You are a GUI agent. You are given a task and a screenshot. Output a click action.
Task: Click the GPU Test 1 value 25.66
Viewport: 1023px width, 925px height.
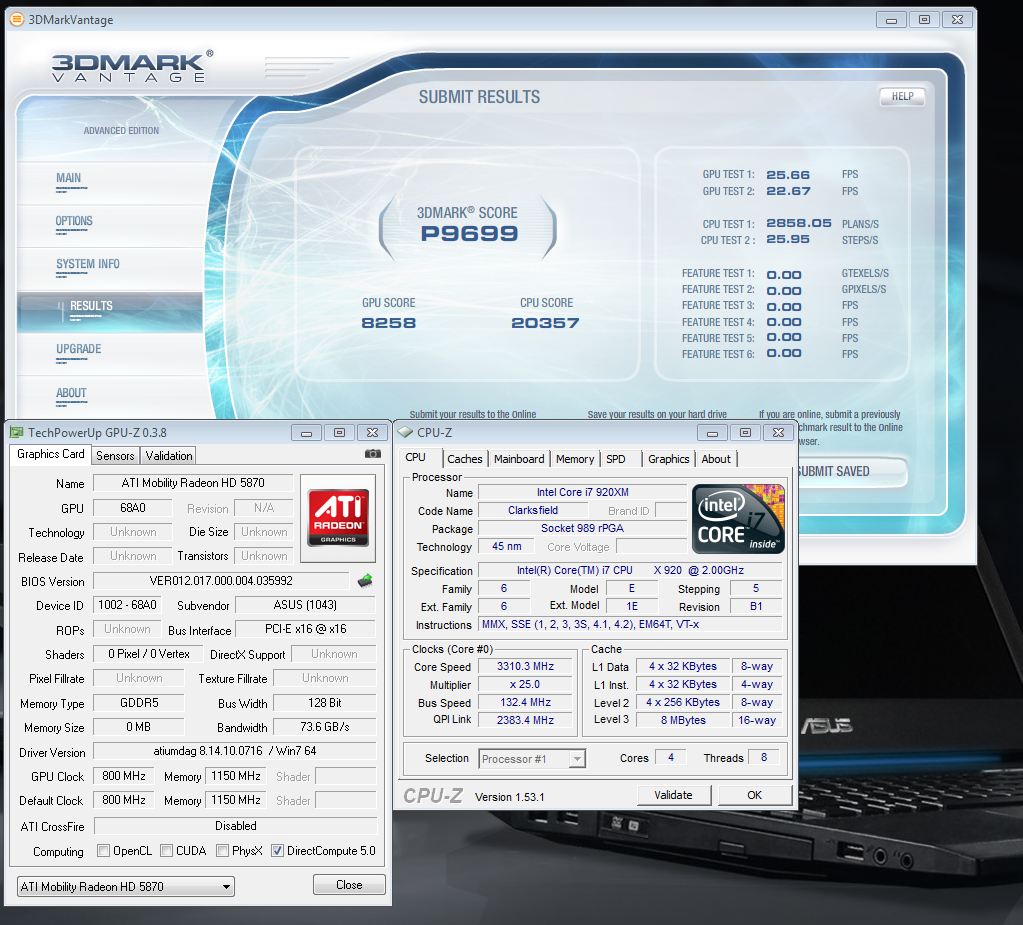coord(787,175)
